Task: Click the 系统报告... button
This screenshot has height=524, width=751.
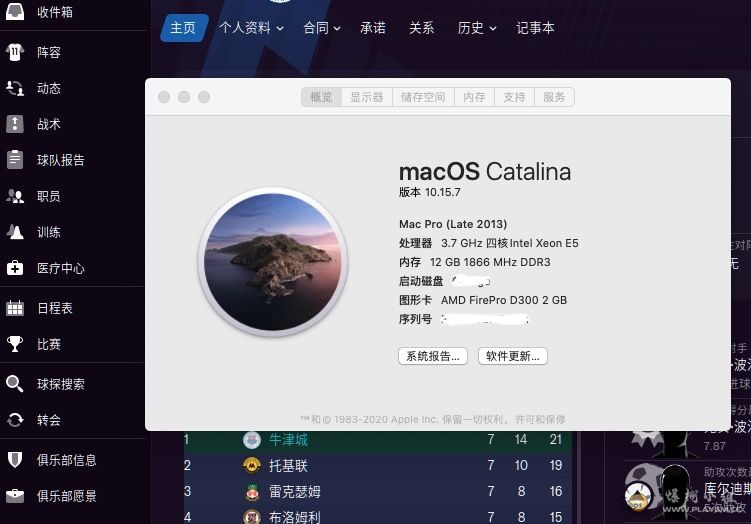Action: click(433, 356)
